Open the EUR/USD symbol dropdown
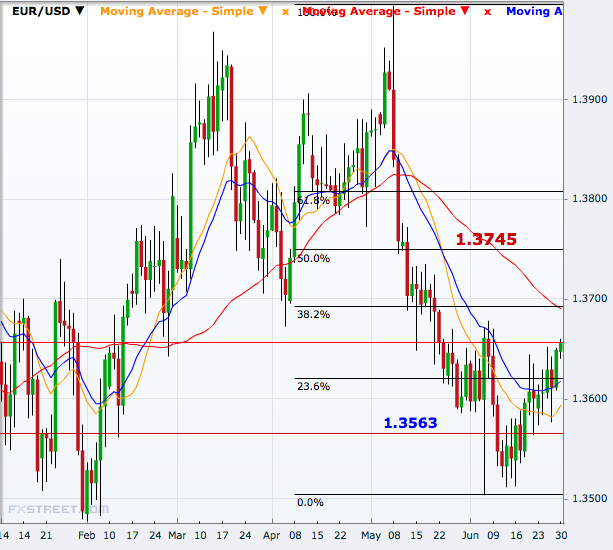The width and height of the screenshot is (613, 550). [80, 11]
